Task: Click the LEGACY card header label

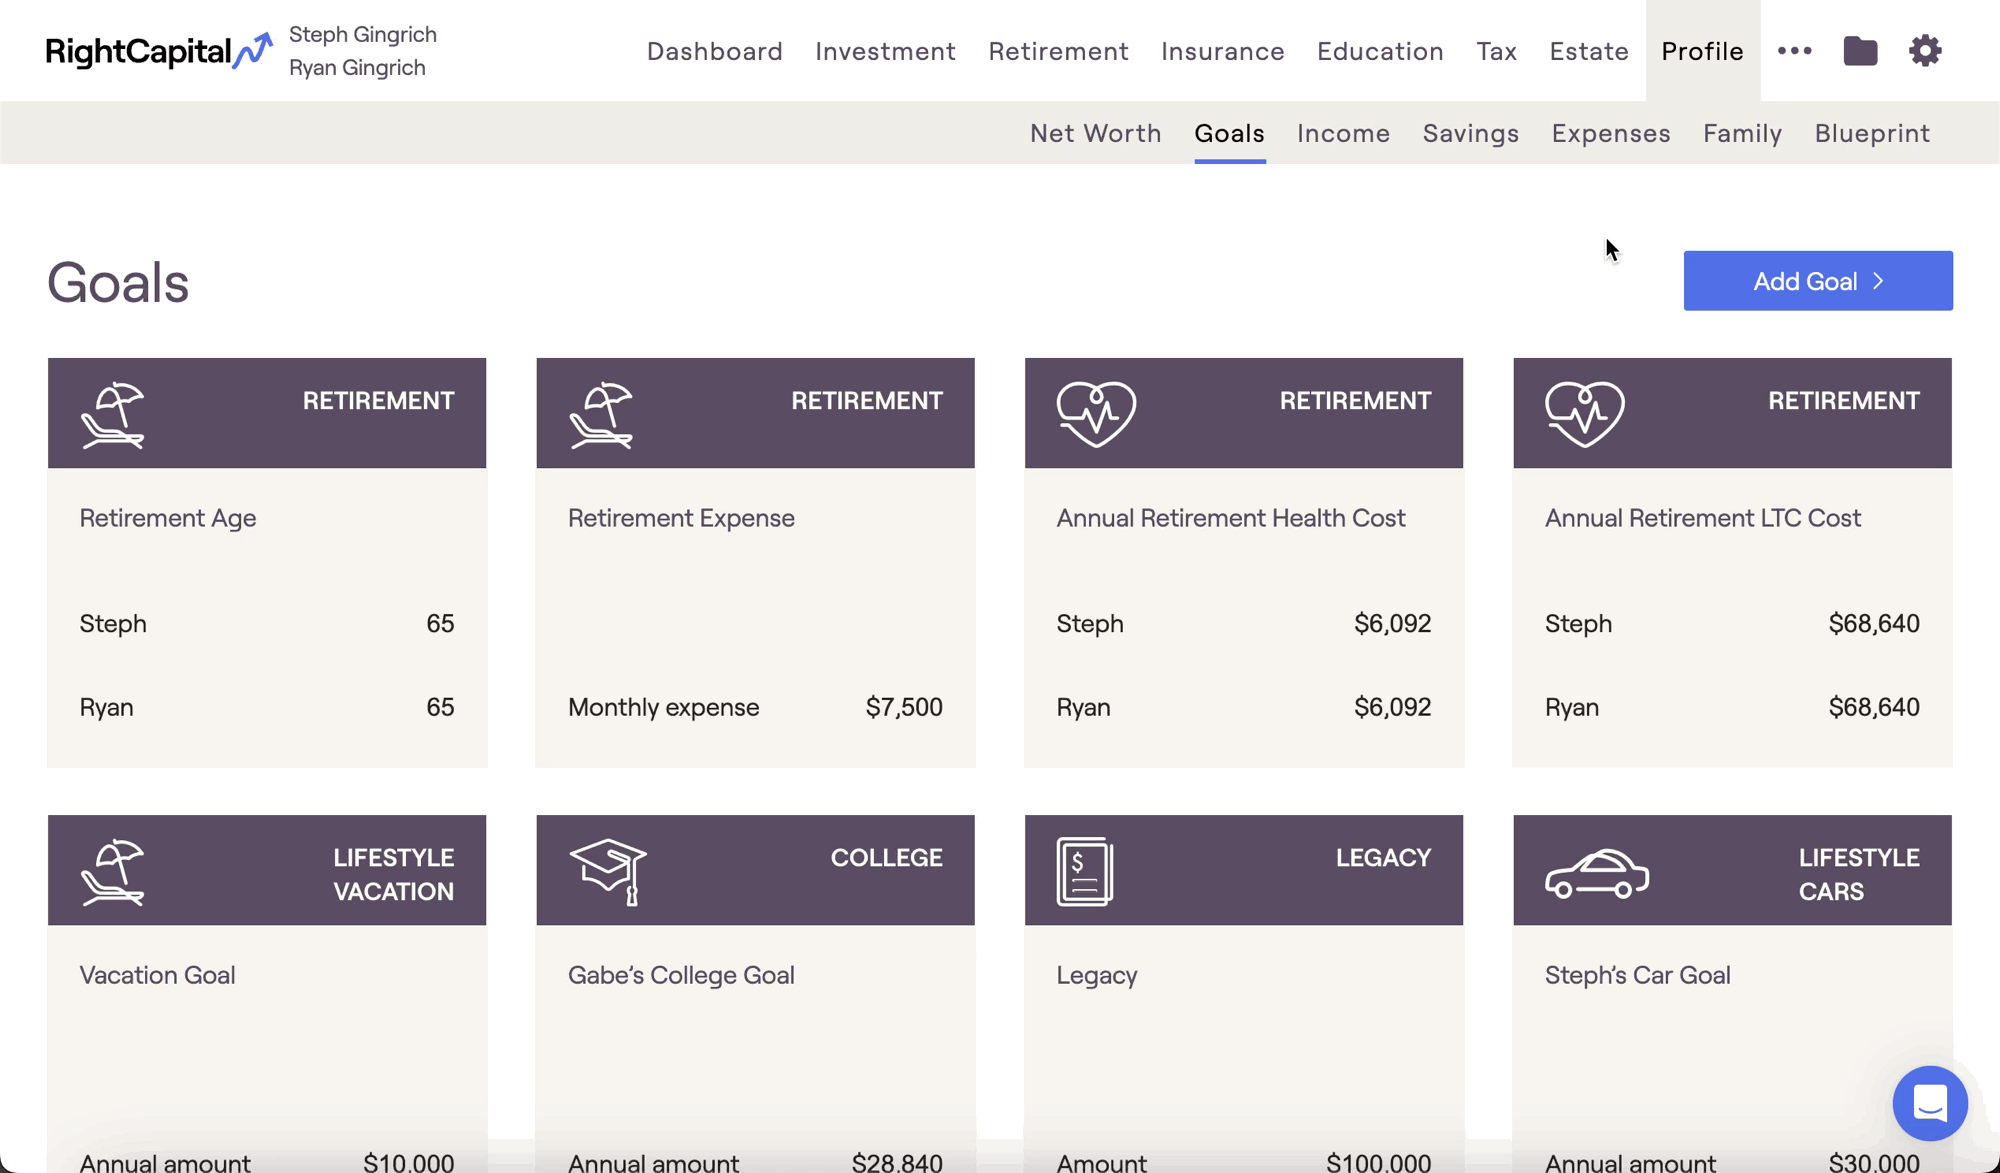Action: click(1383, 858)
